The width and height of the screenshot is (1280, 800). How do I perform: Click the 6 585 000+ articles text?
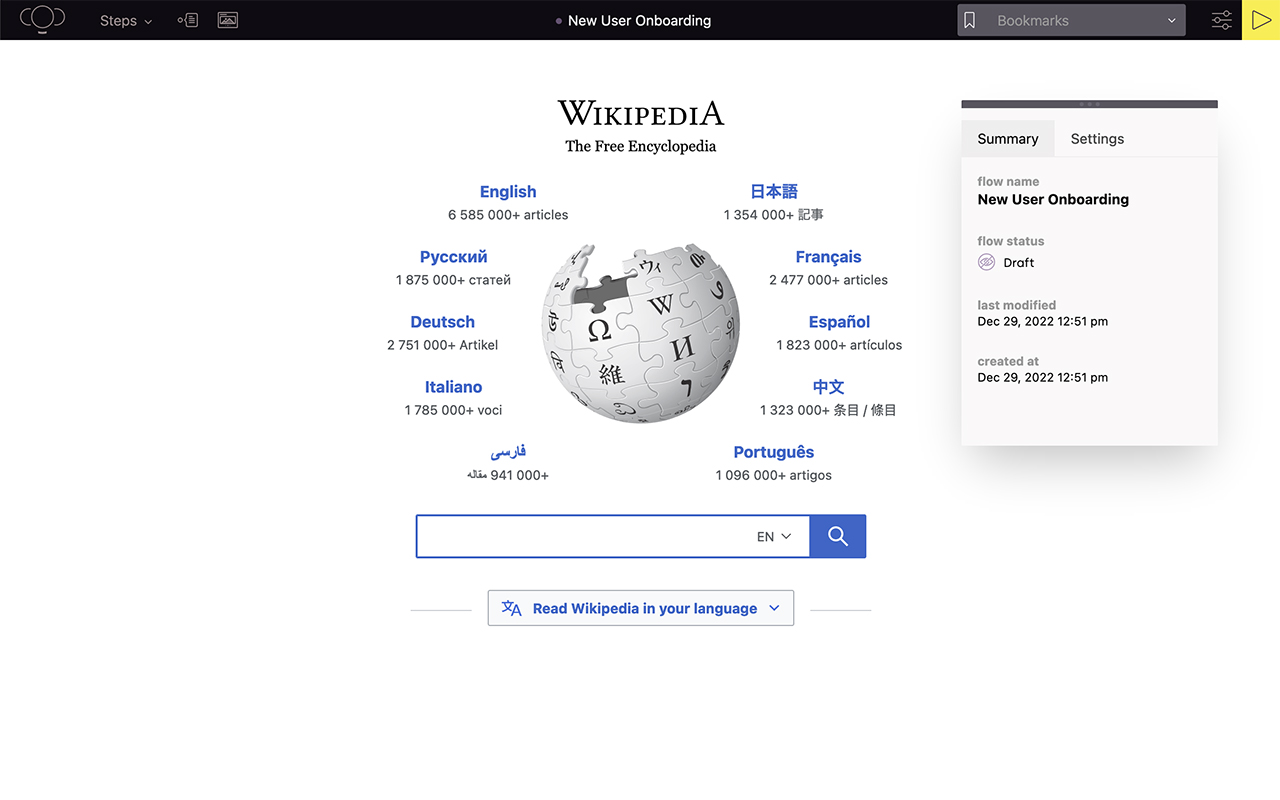508,215
